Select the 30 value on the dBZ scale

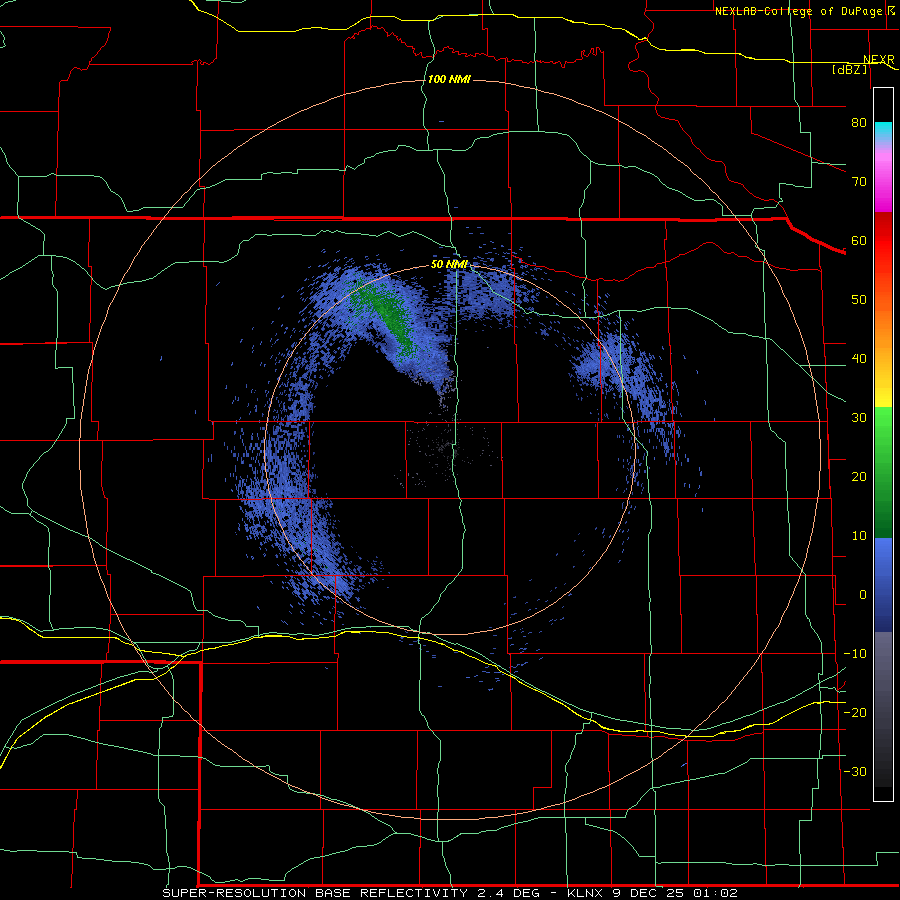(x=859, y=418)
